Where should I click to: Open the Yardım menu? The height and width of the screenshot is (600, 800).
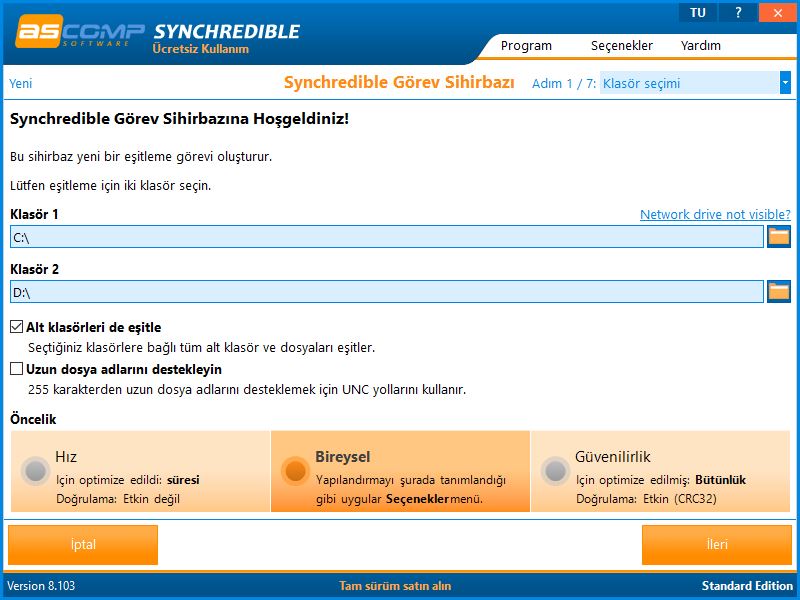[701, 45]
